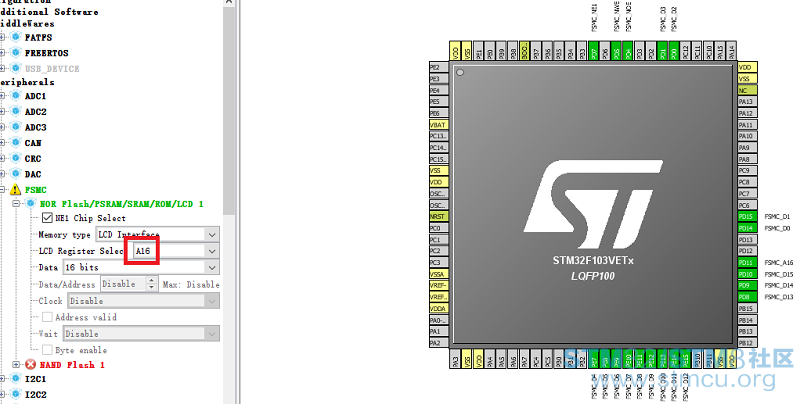Screen dimensions: 800x404
Task: Click the PE2 pin on the chip
Action: click(439, 67)
